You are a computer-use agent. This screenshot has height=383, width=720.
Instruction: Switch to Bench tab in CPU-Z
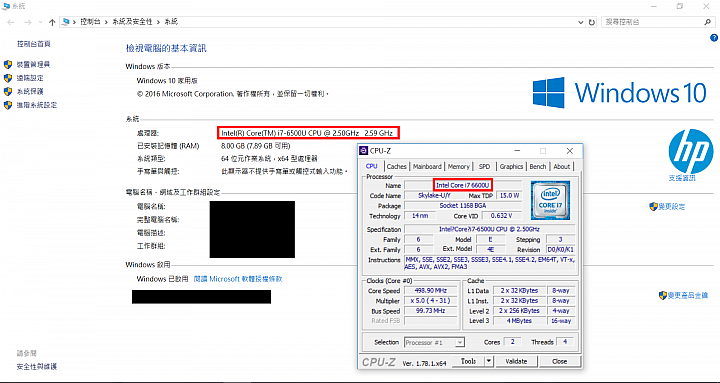coord(538,167)
